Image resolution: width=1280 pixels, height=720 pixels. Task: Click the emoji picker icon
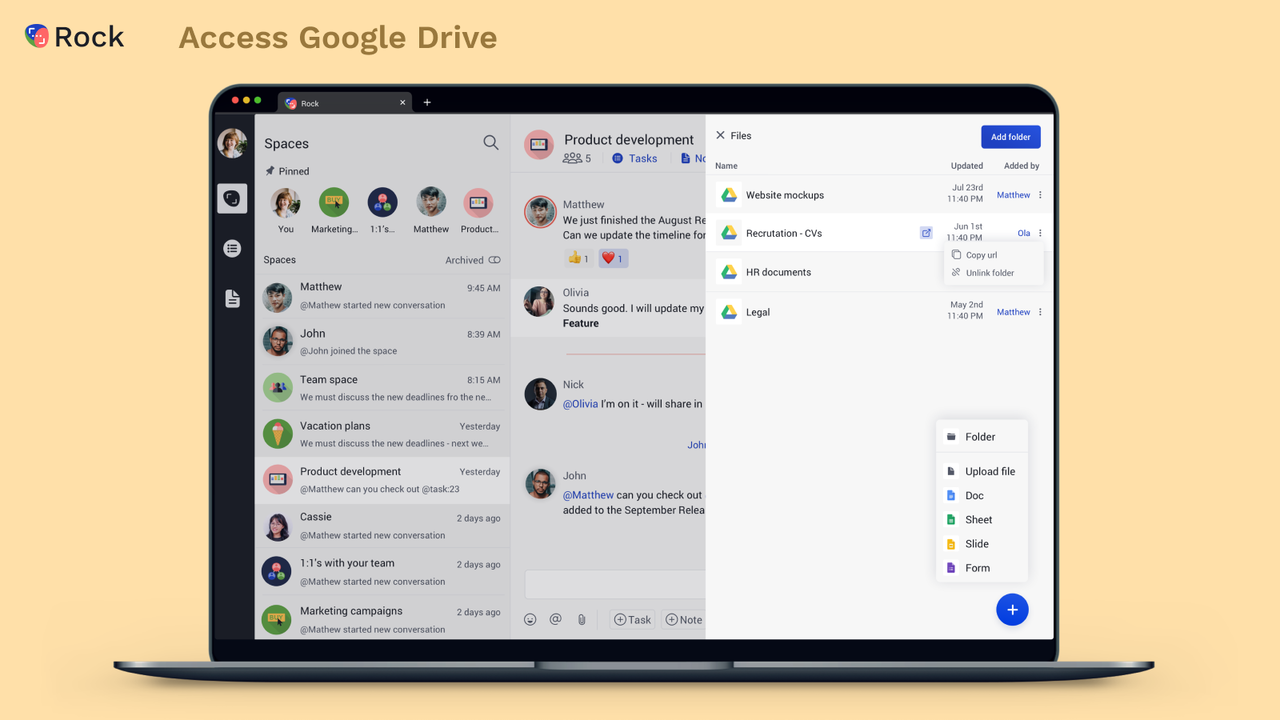pos(530,620)
